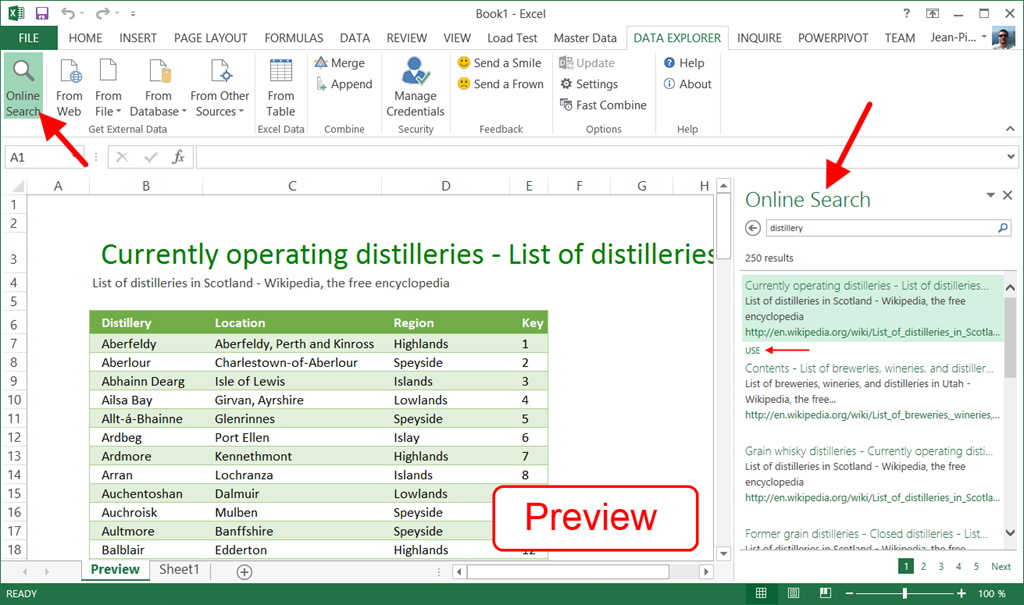The width and height of the screenshot is (1024, 605).
Task: Open the FILE backstage menu
Action: pos(29,38)
